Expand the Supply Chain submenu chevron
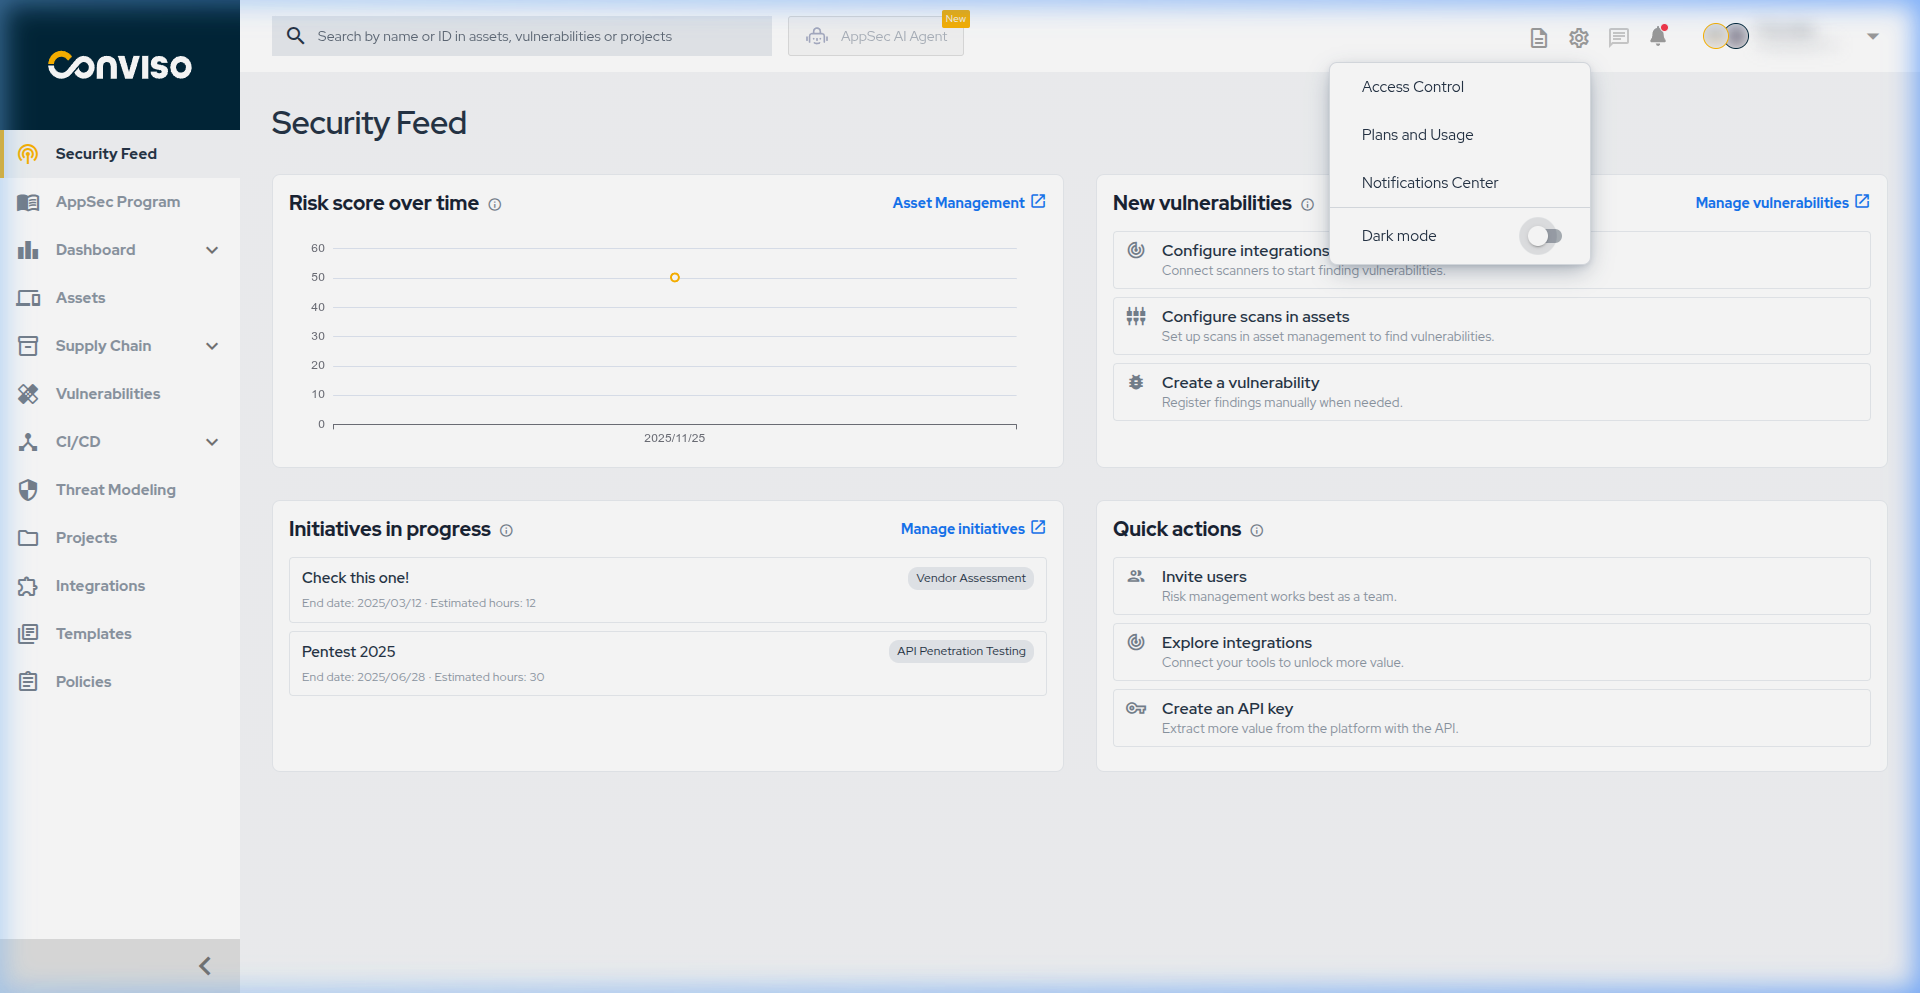The image size is (1920, 993). tap(212, 346)
